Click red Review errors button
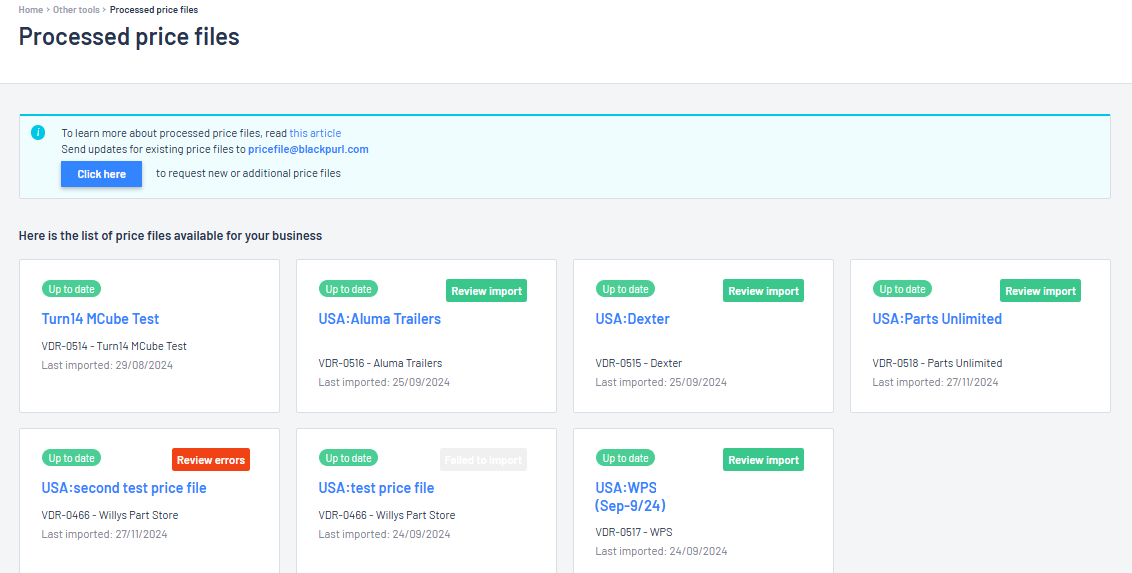This screenshot has height=573, width=1132. [211, 460]
